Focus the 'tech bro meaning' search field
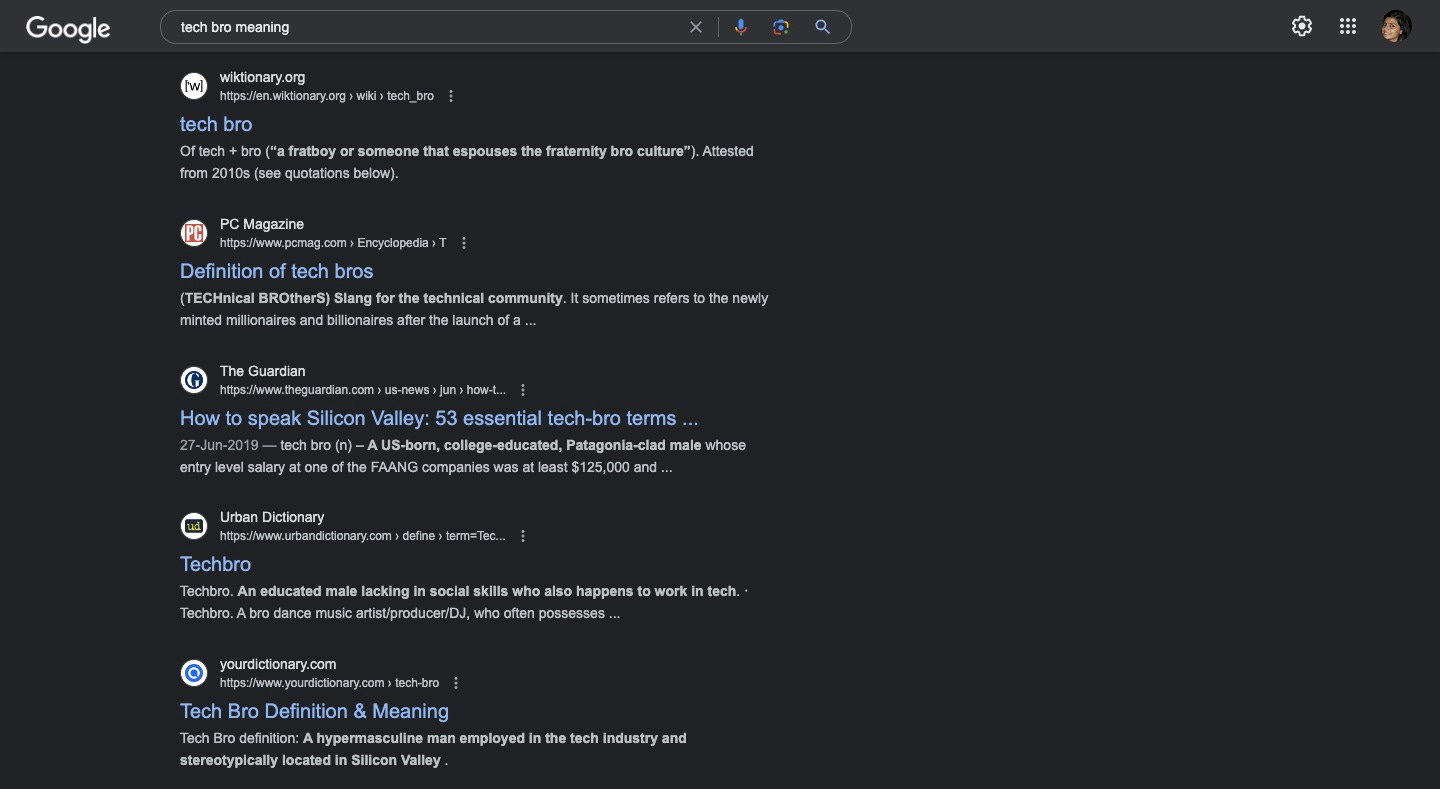 click(x=430, y=27)
